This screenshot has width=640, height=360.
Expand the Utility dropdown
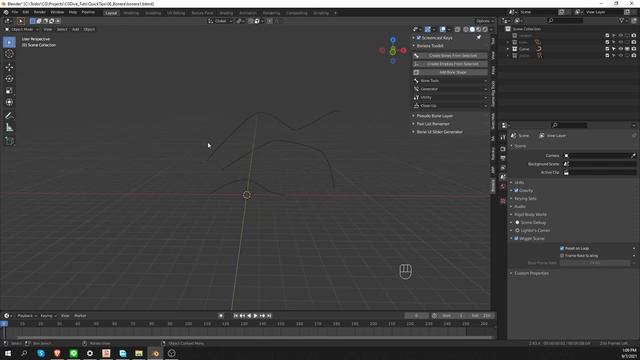tap(450, 97)
